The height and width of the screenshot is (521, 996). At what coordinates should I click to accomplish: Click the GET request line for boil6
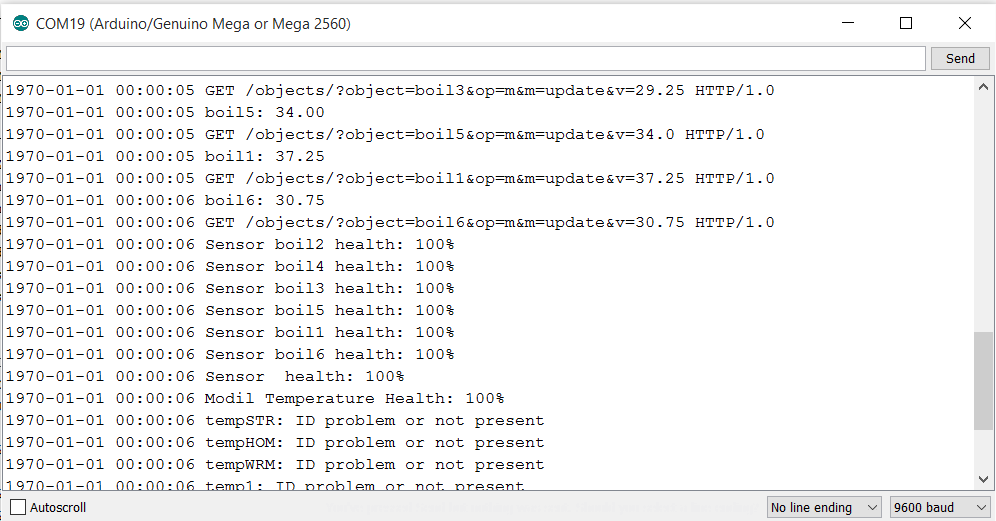click(x=390, y=222)
